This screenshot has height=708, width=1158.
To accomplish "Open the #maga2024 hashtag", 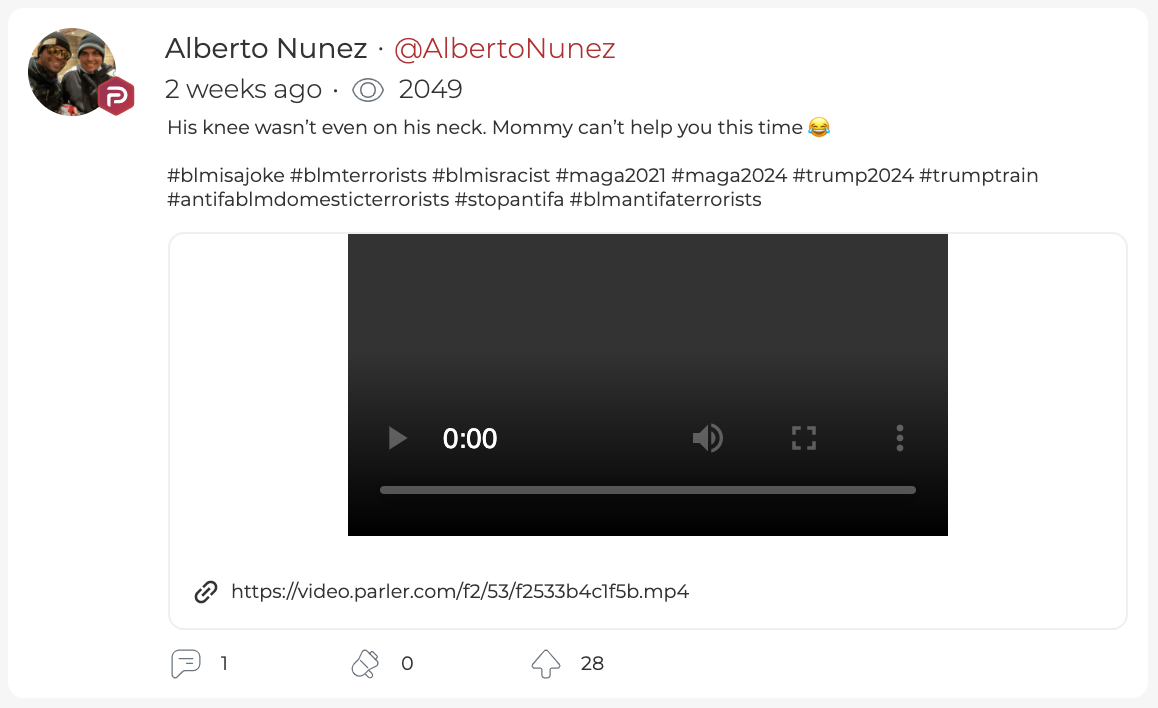I will pos(729,176).
